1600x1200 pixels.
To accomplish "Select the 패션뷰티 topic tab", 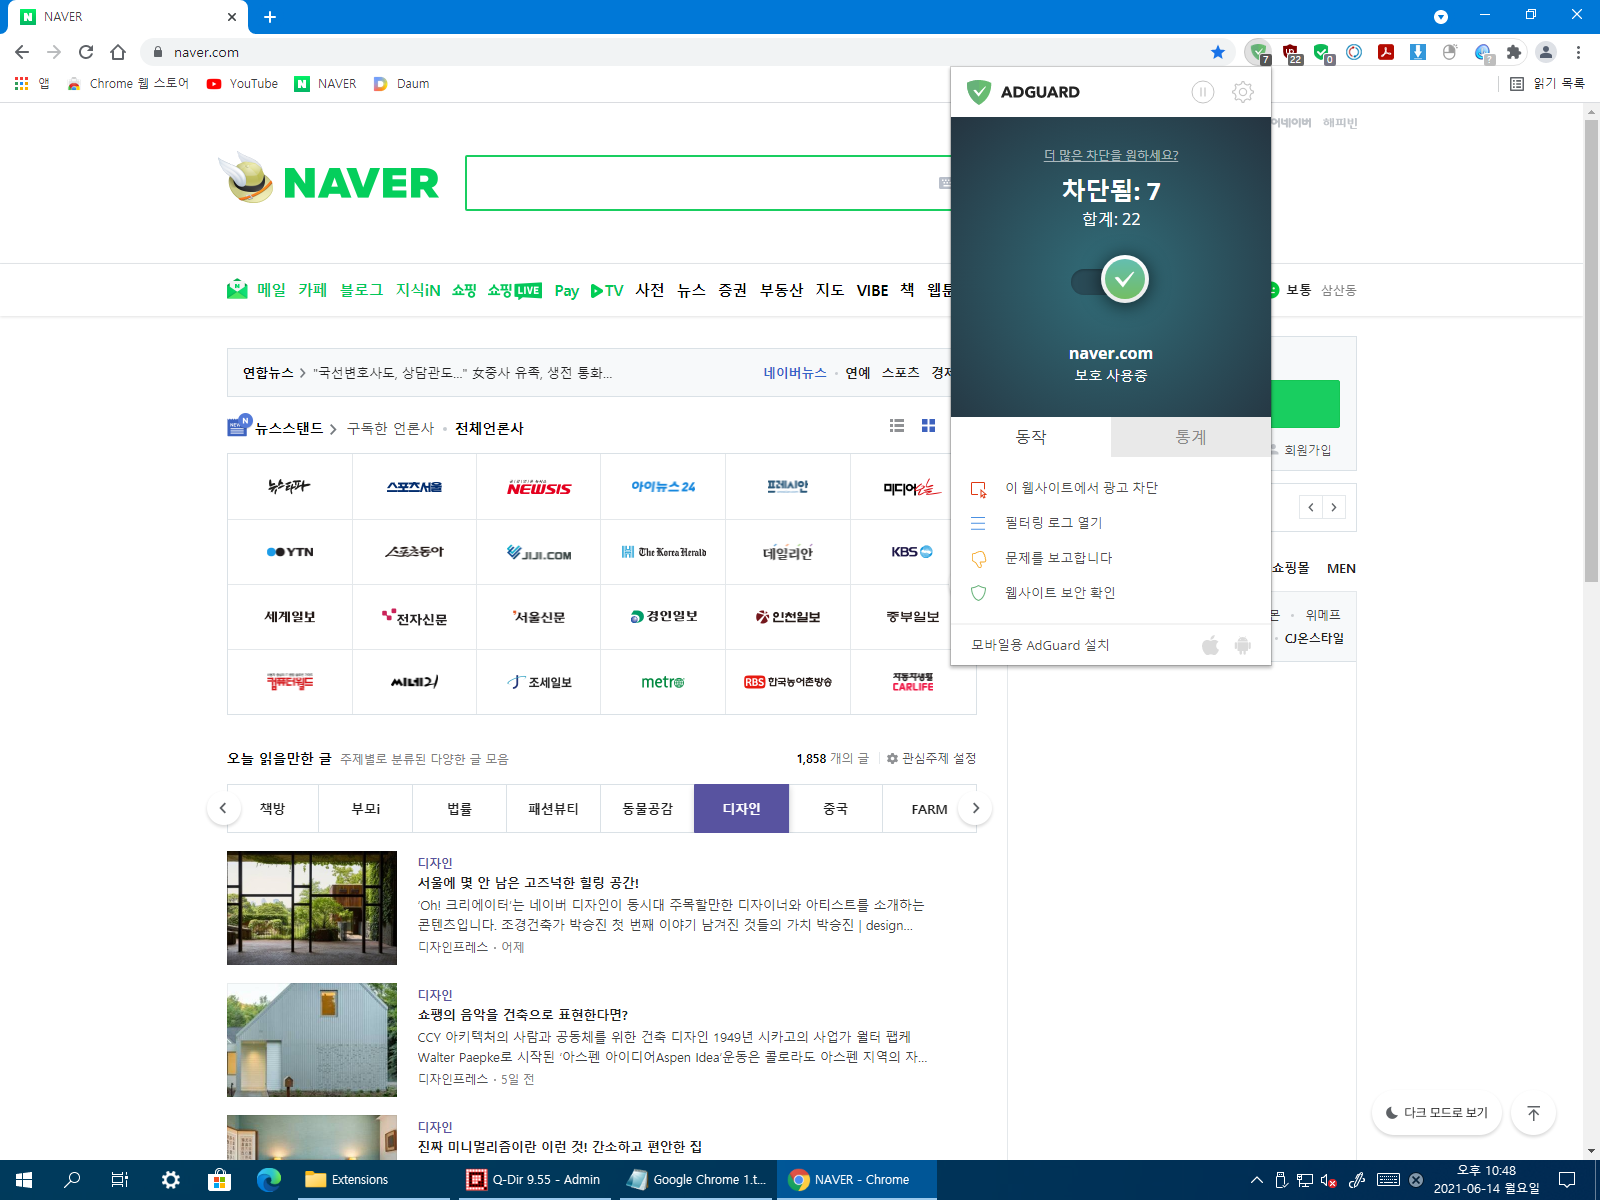I will 553,809.
